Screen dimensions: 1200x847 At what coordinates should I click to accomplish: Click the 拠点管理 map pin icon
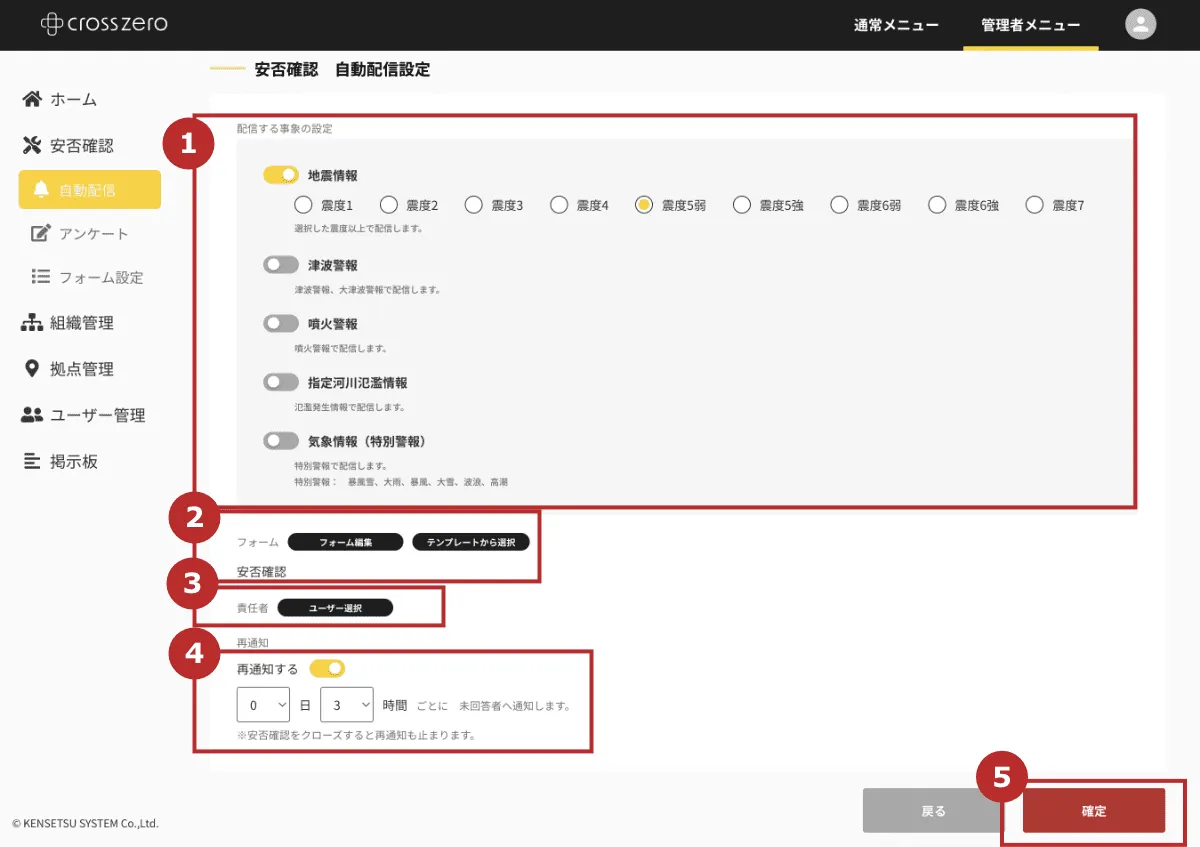click(x=33, y=368)
